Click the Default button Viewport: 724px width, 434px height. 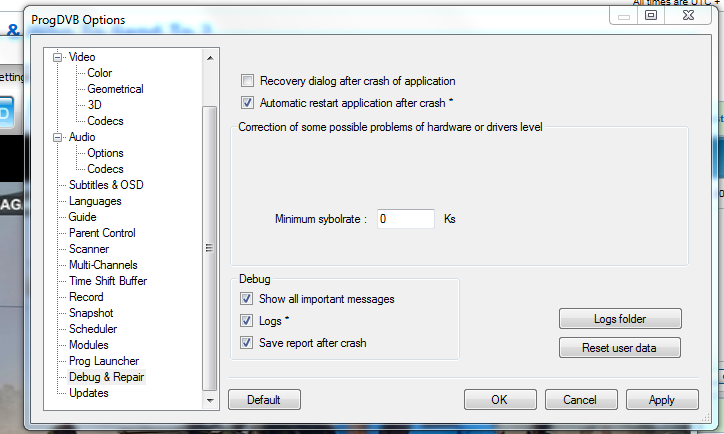pos(264,400)
